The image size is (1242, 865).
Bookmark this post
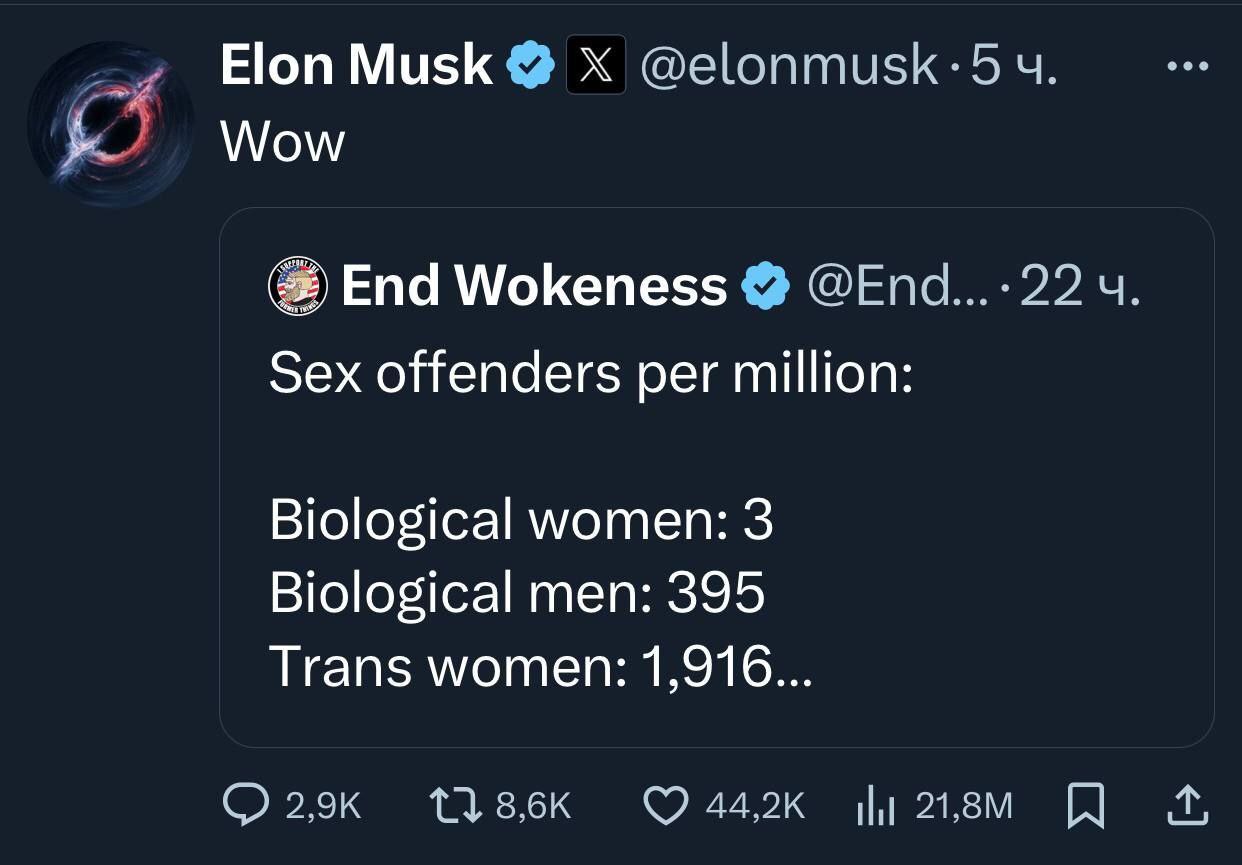pos(1086,806)
